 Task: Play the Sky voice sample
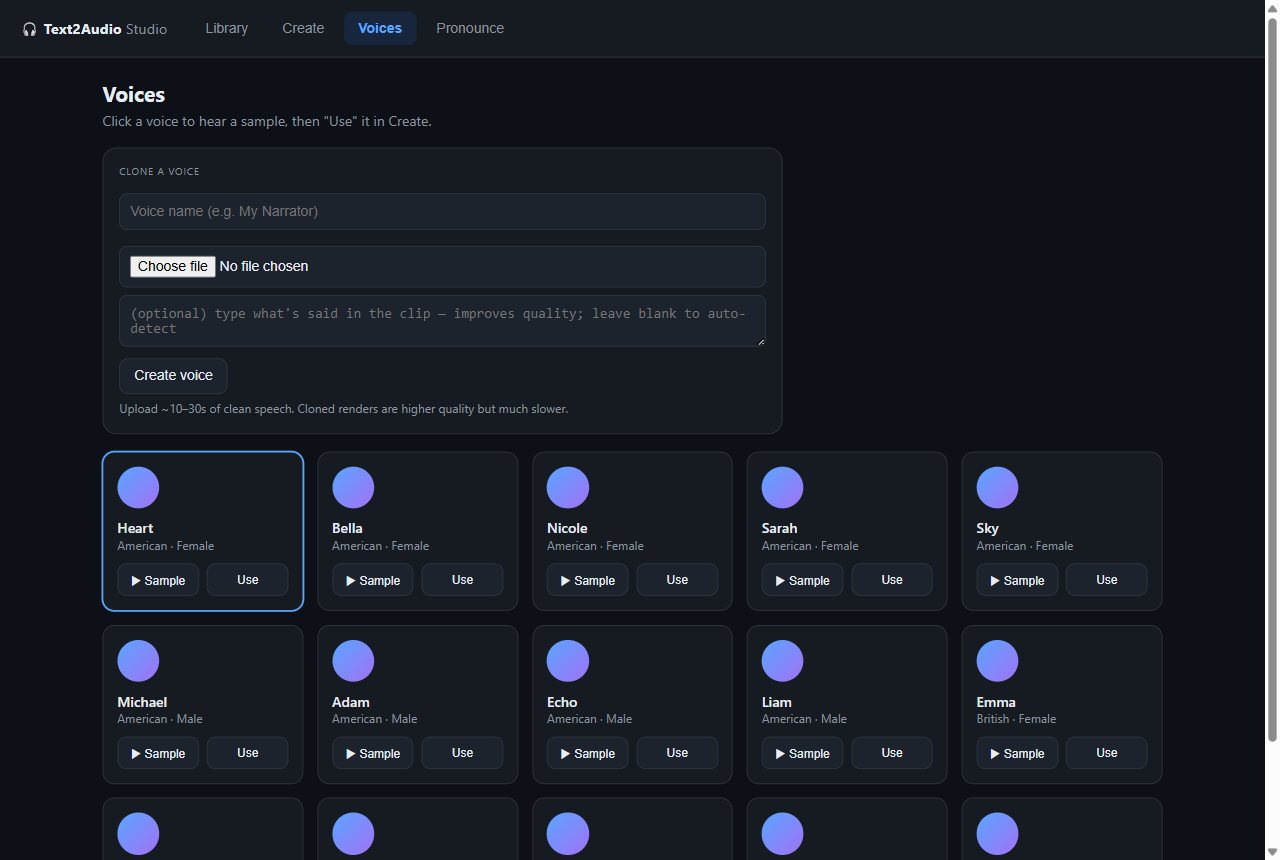(x=1017, y=580)
